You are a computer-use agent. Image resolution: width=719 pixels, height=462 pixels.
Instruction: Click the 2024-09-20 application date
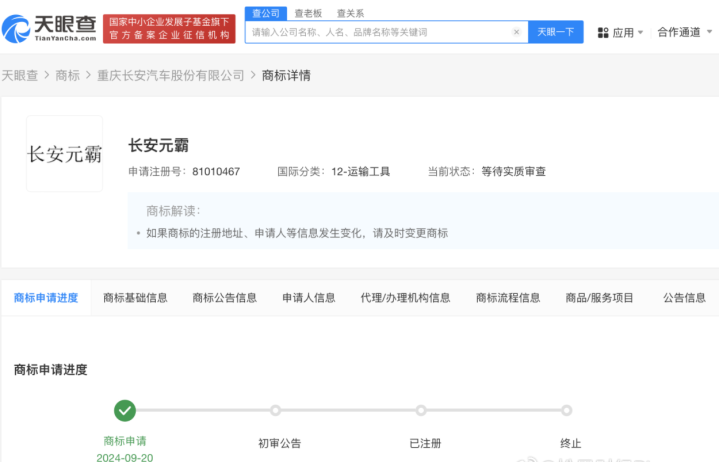coord(125,457)
